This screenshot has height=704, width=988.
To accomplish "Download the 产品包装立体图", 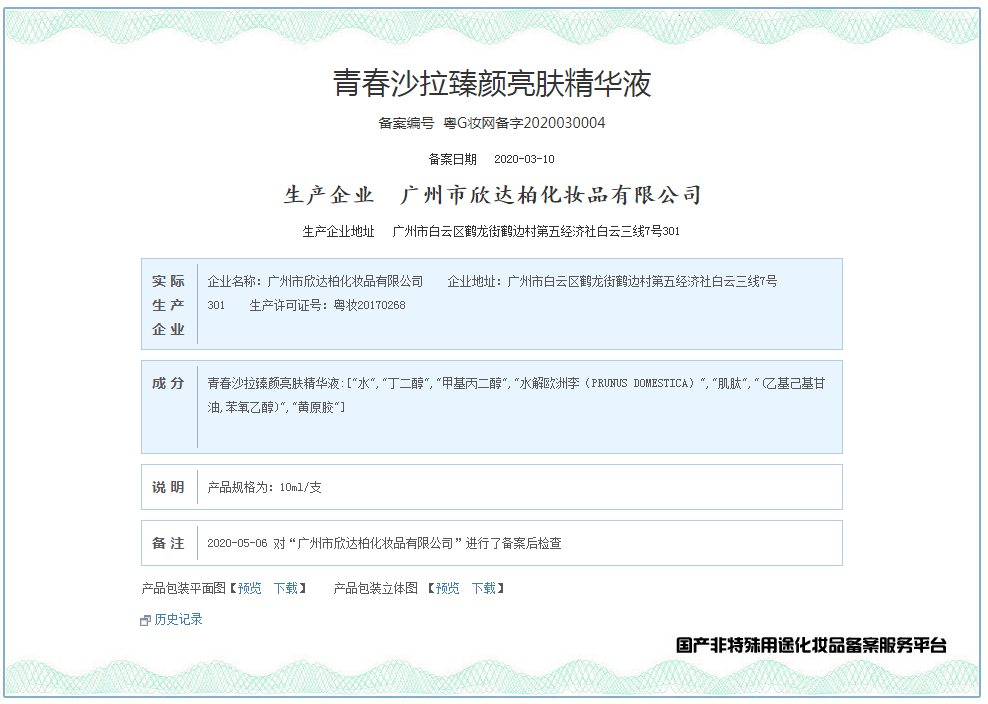I will pos(484,588).
